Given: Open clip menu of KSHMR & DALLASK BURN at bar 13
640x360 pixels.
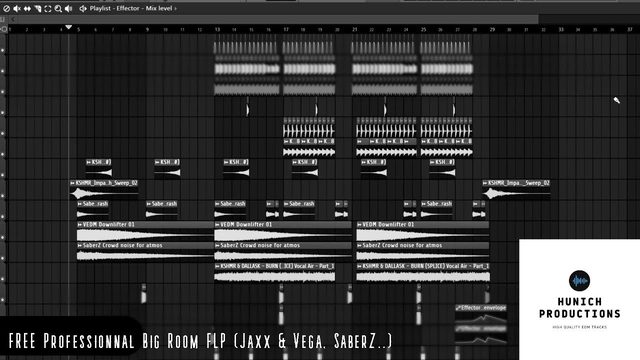Looking at the screenshot, I should 217,266.
